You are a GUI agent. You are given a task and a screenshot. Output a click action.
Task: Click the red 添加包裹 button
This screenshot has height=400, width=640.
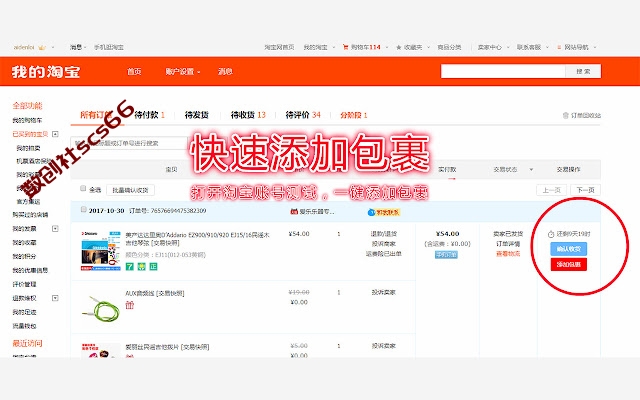[569, 264]
